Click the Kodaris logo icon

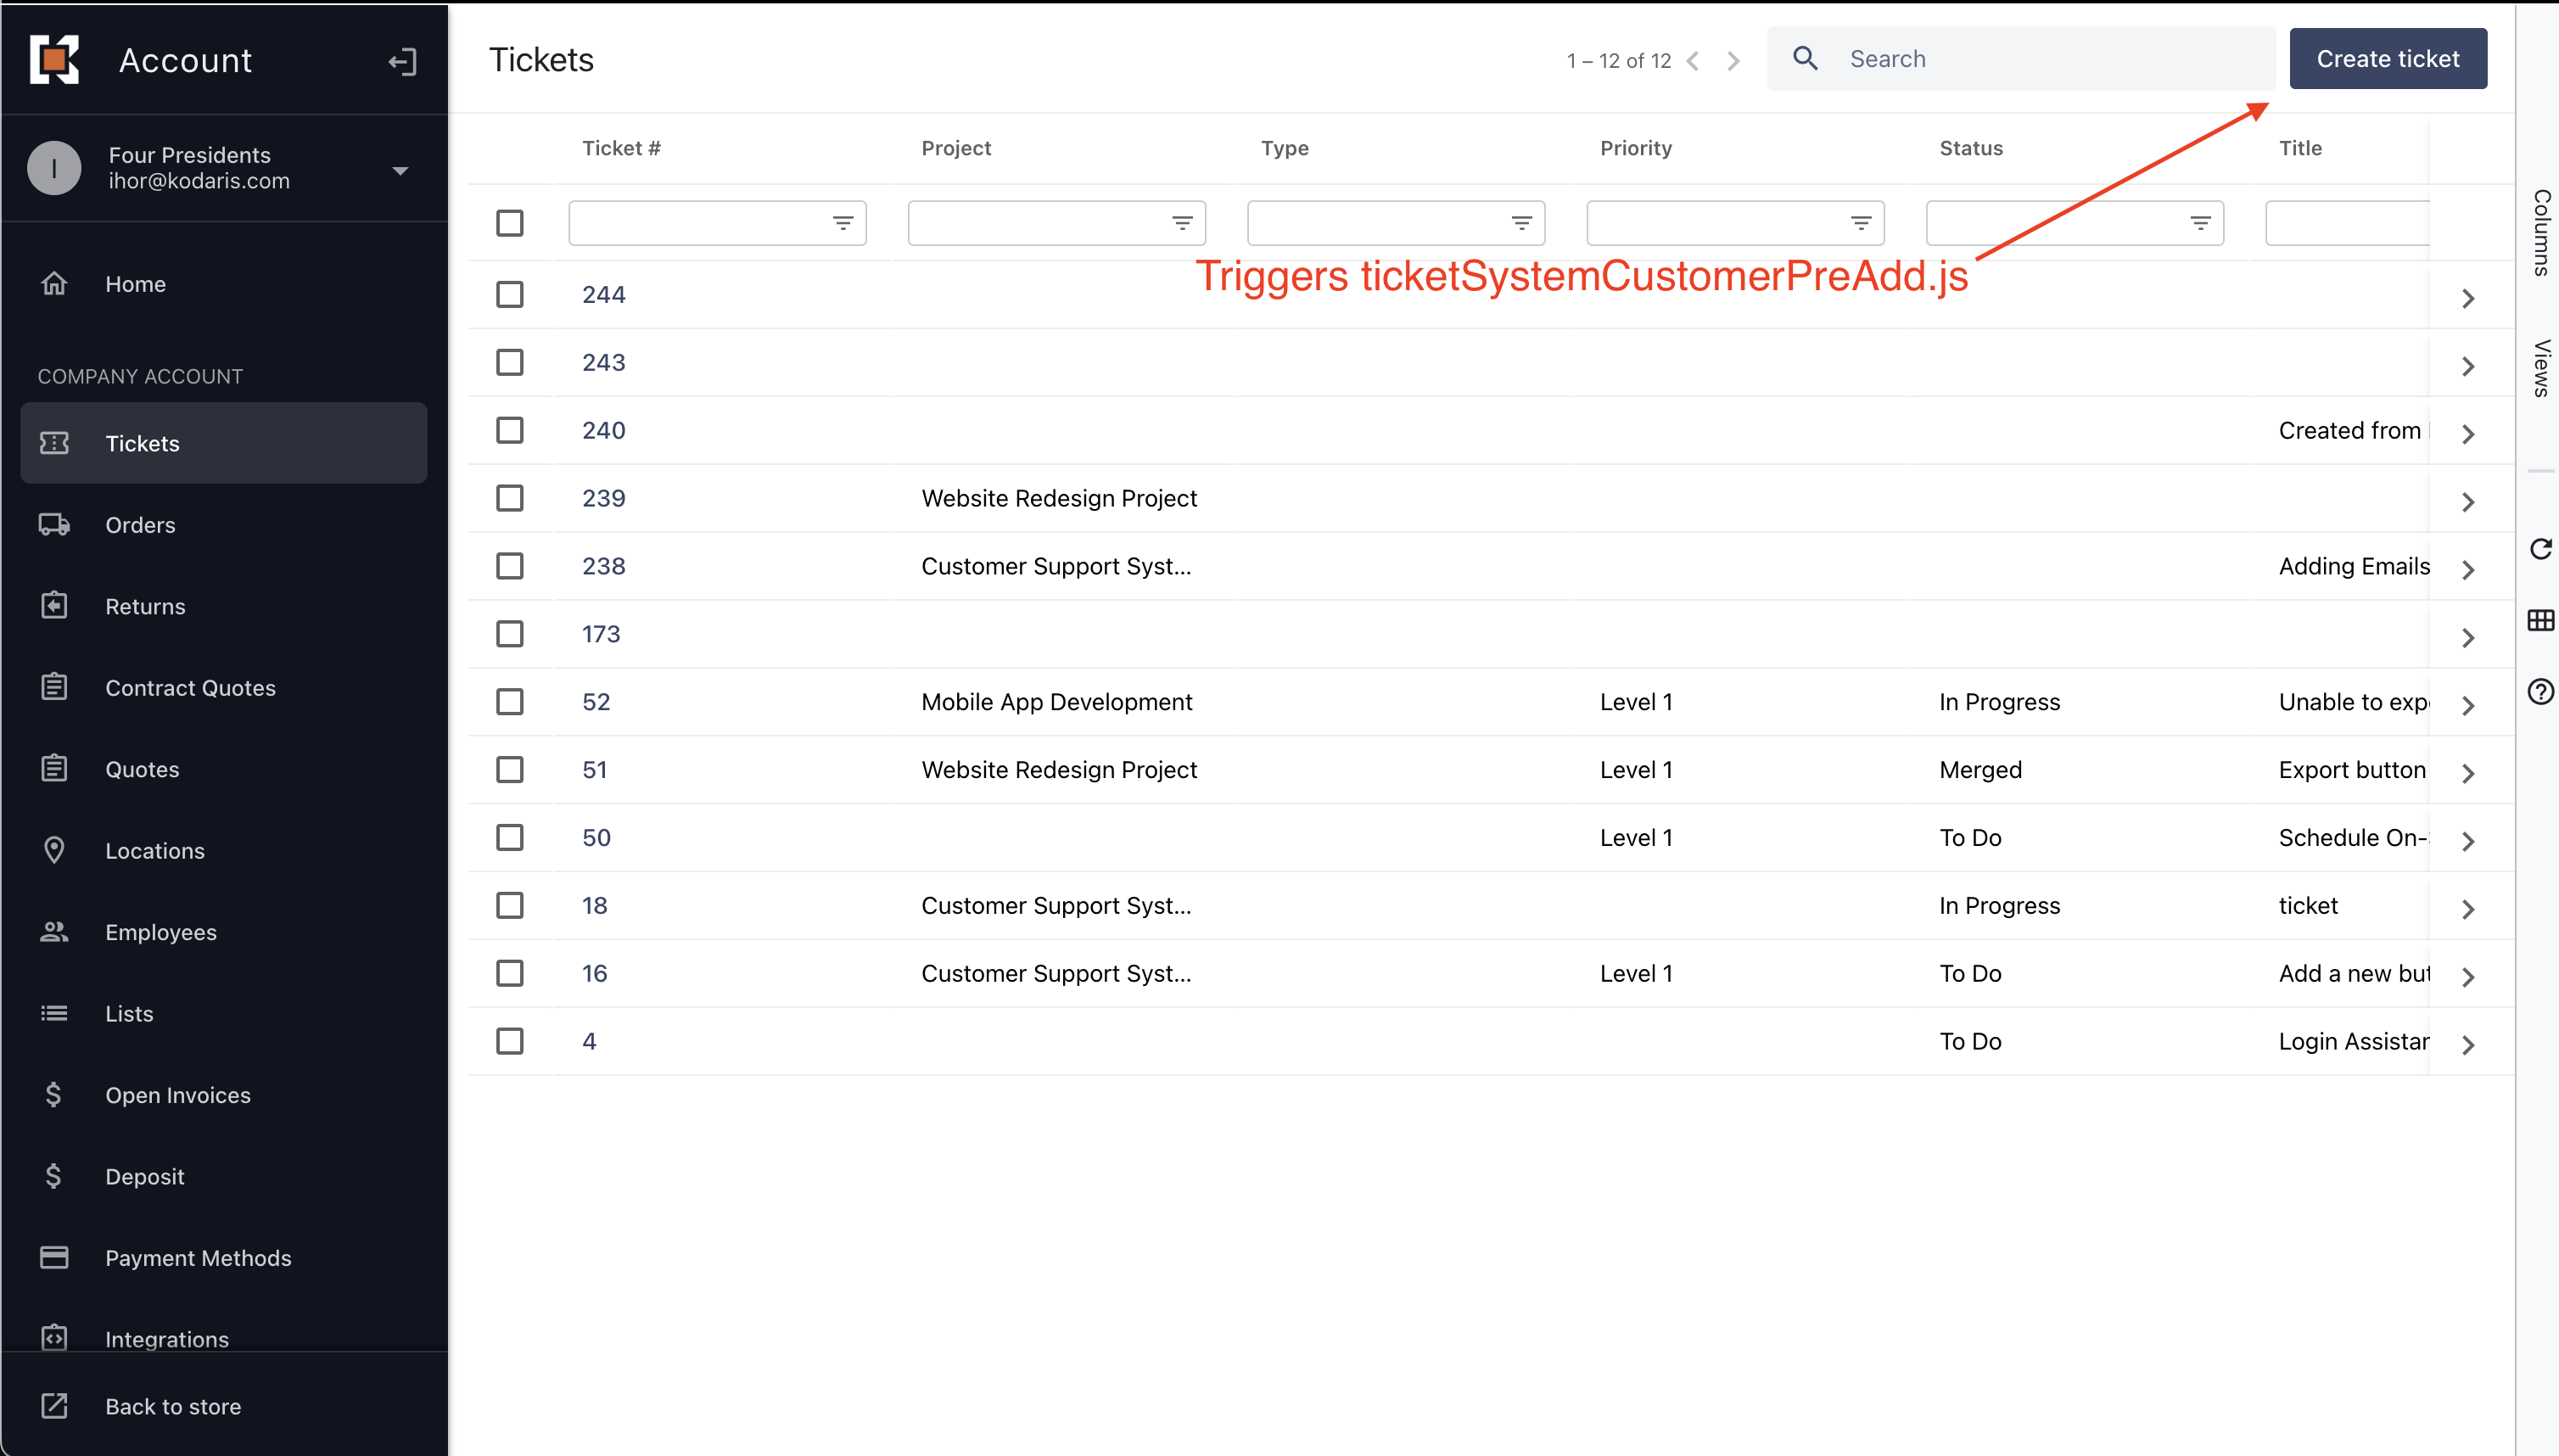(55, 60)
